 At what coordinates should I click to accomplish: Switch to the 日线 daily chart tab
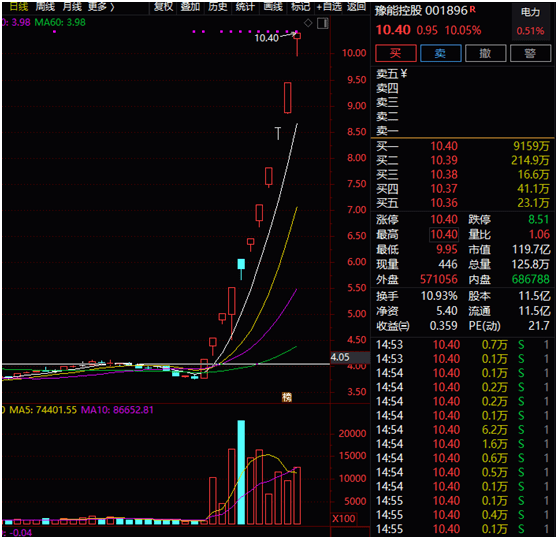coord(18,6)
